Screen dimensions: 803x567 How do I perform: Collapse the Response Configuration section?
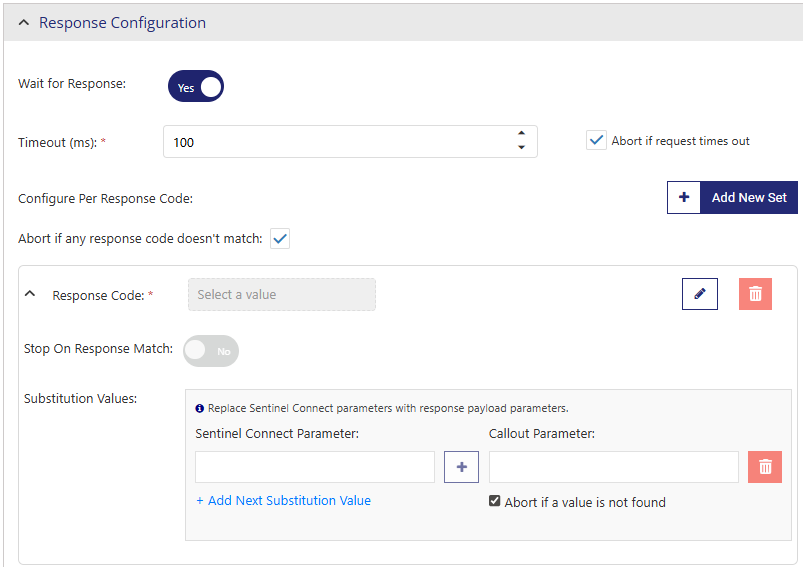click(24, 23)
